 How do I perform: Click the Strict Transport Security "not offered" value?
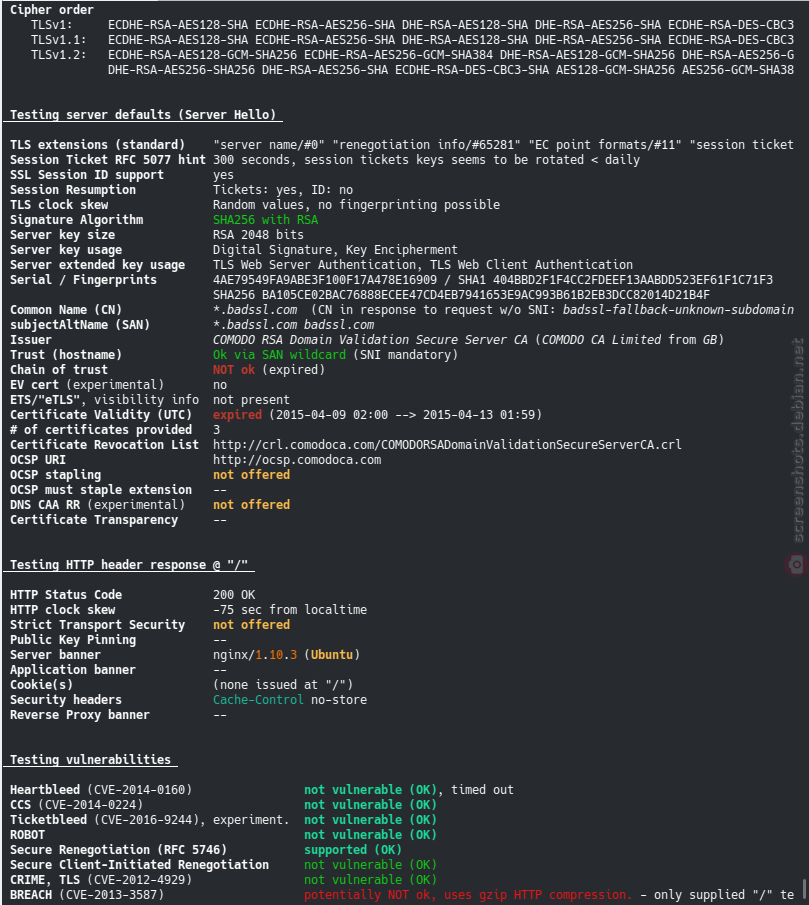pos(252,625)
